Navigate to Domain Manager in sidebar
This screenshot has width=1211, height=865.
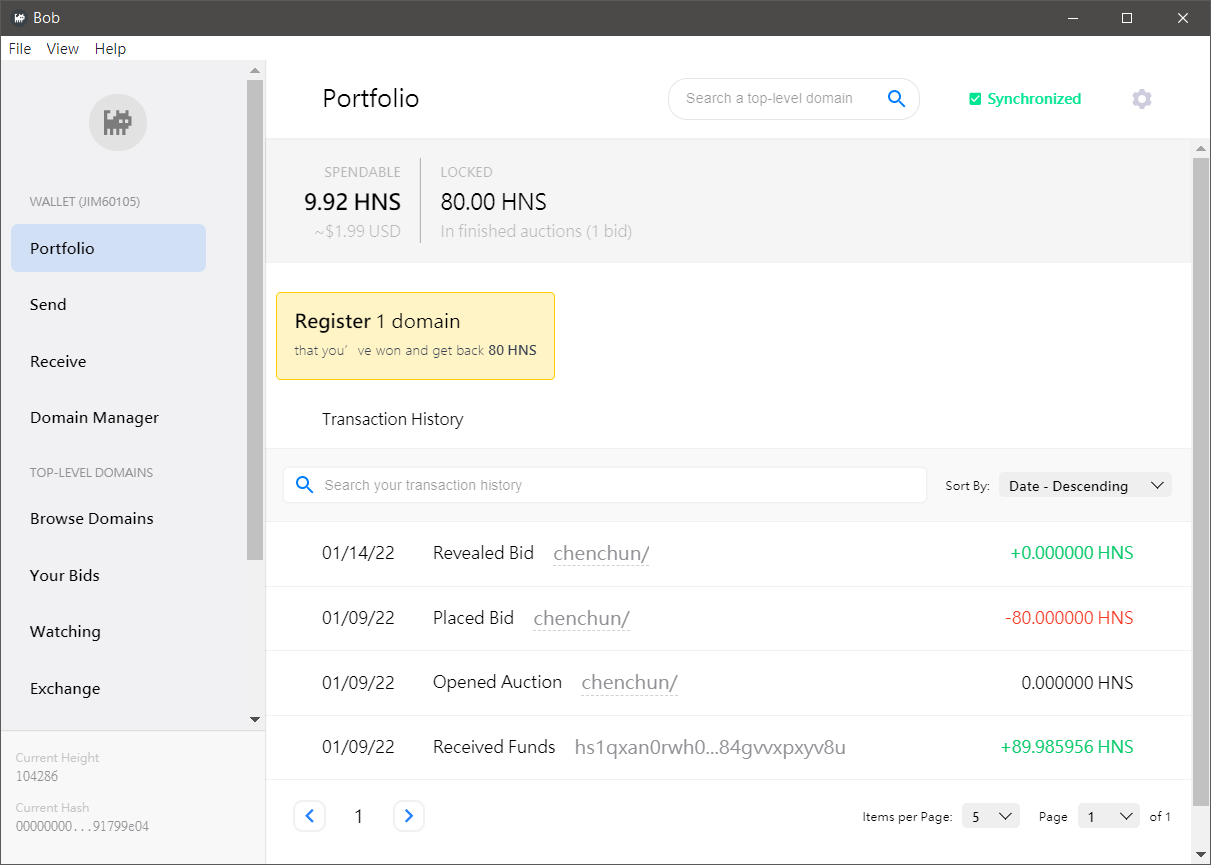(x=94, y=418)
